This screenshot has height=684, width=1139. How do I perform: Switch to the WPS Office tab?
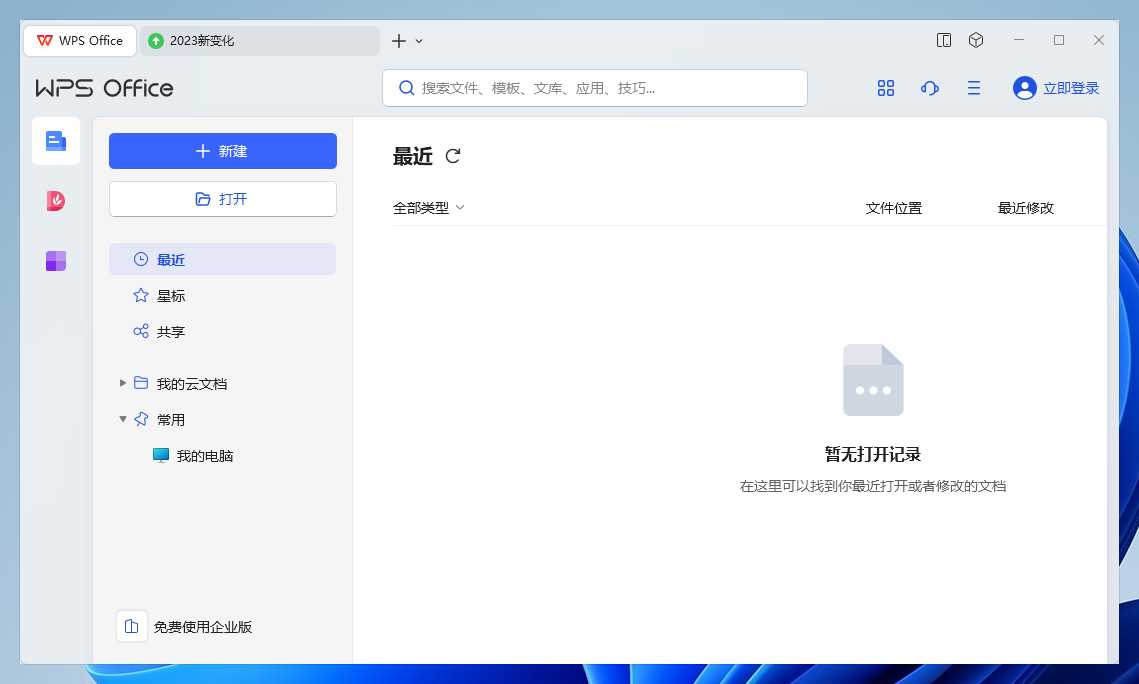point(80,41)
